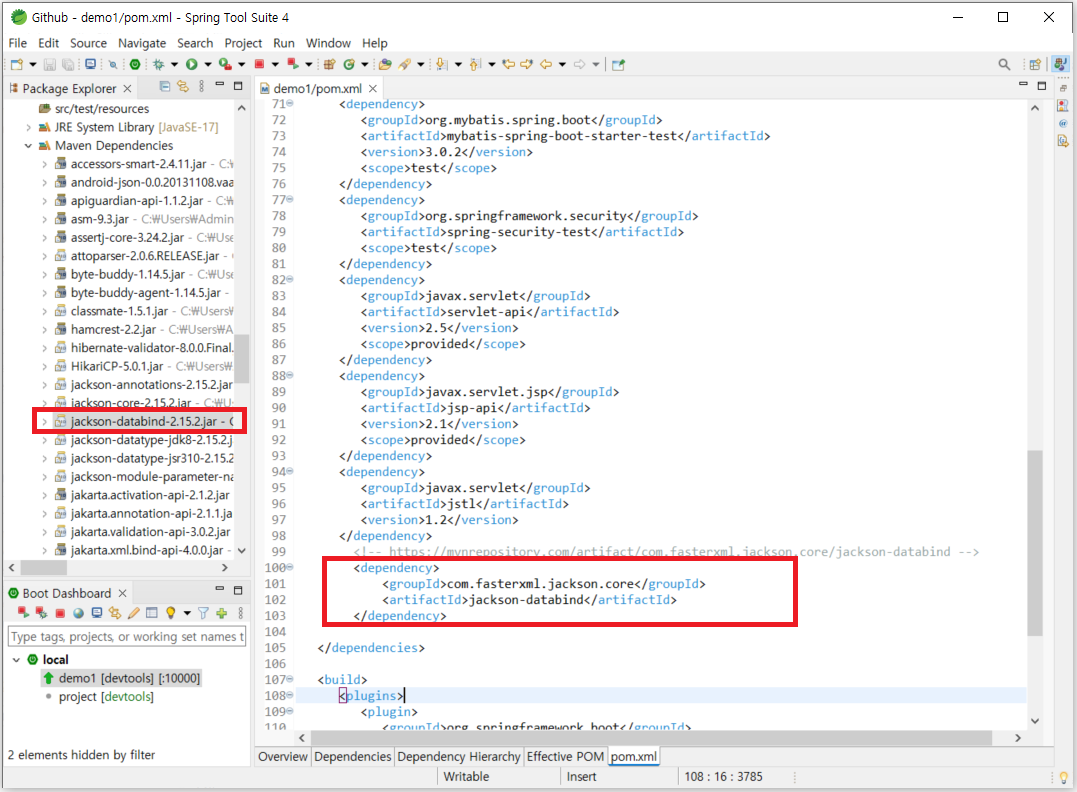Toggle the filter funnel in Boot Dashboard

click(203, 613)
